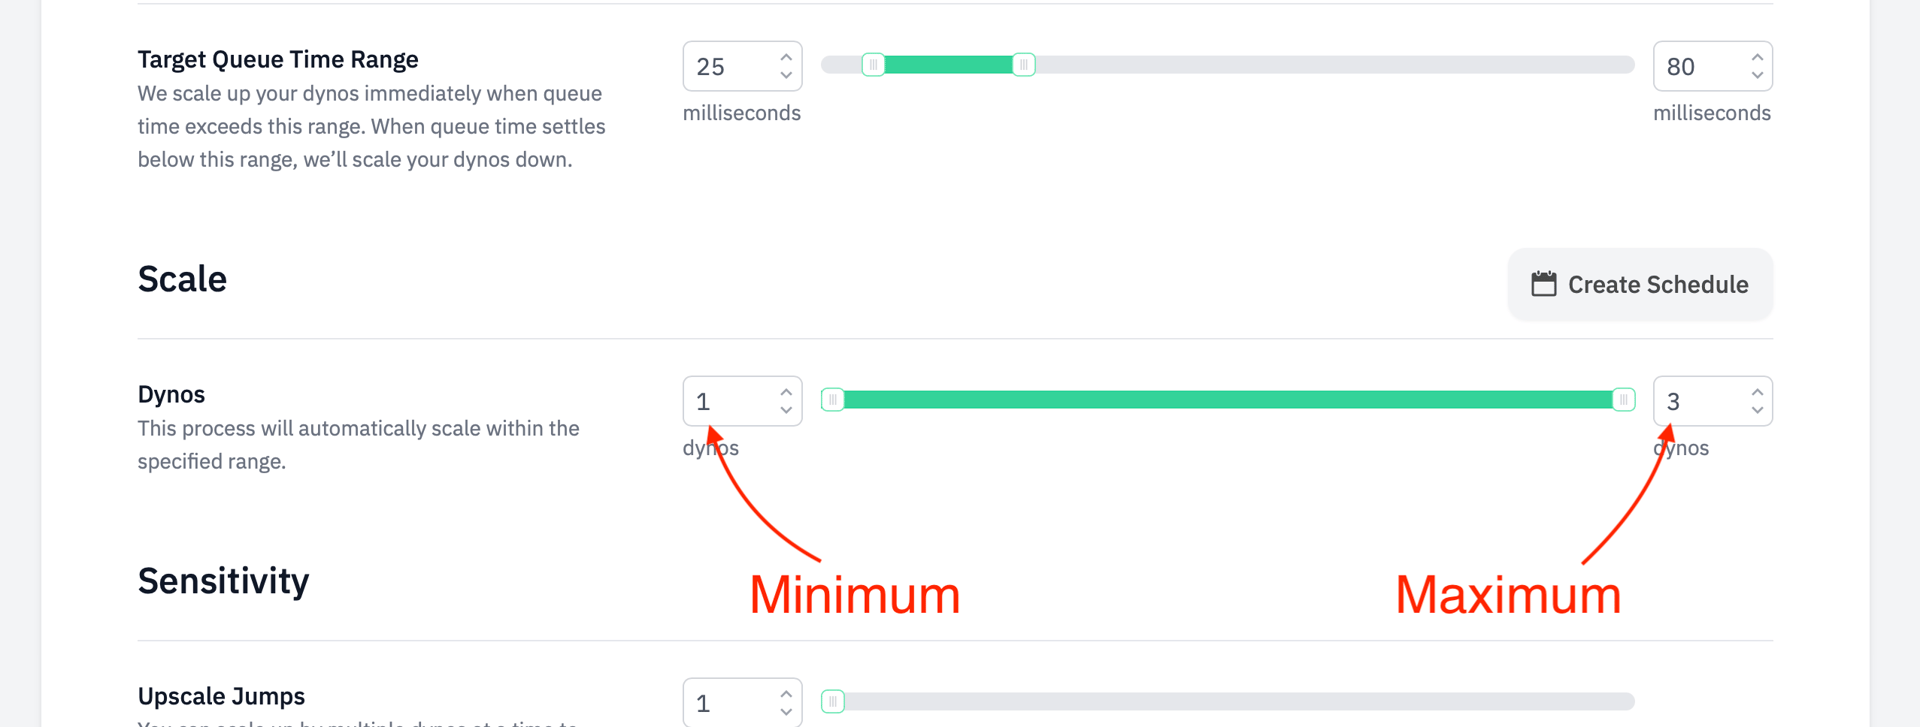Increase maximum queue time with up arrow

1757,57
